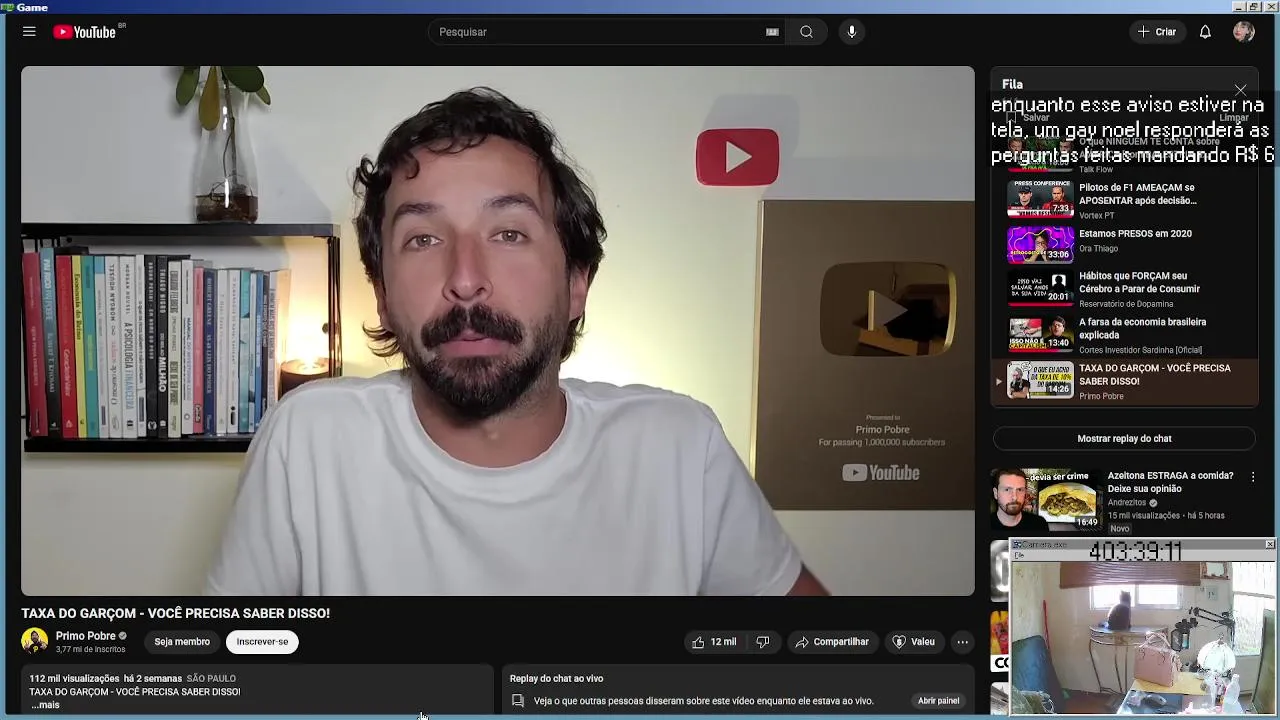Pause the video by clicking the player

pyautogui.click(x=498, y=331)
